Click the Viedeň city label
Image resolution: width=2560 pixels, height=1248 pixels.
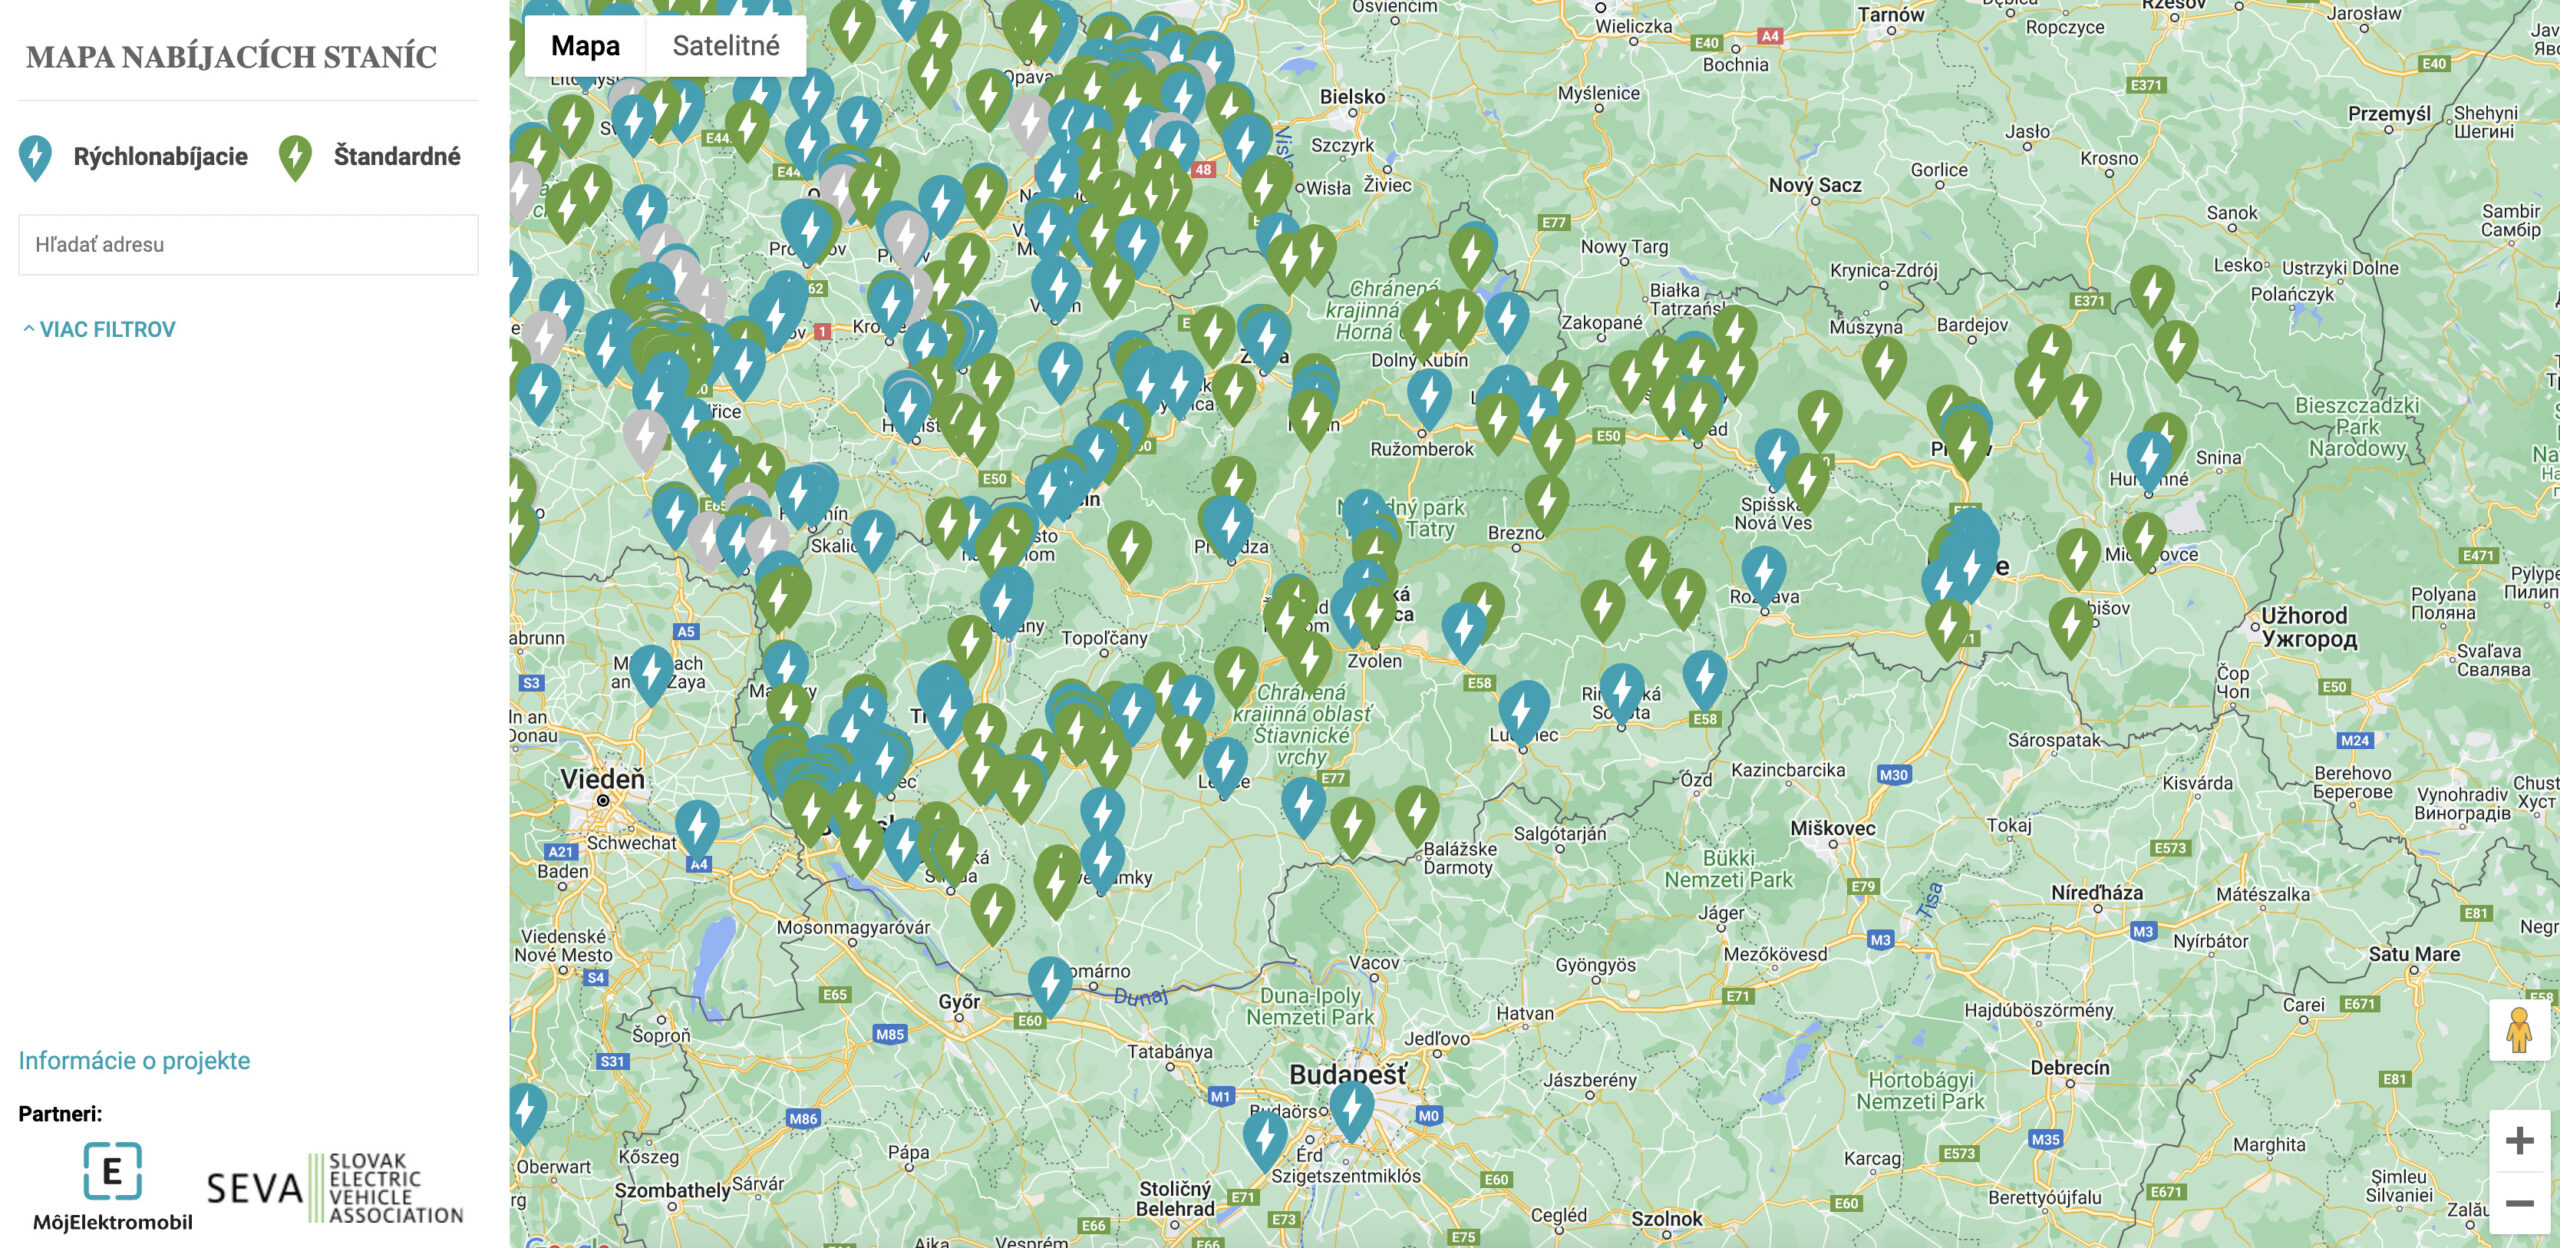coord(602,779)
